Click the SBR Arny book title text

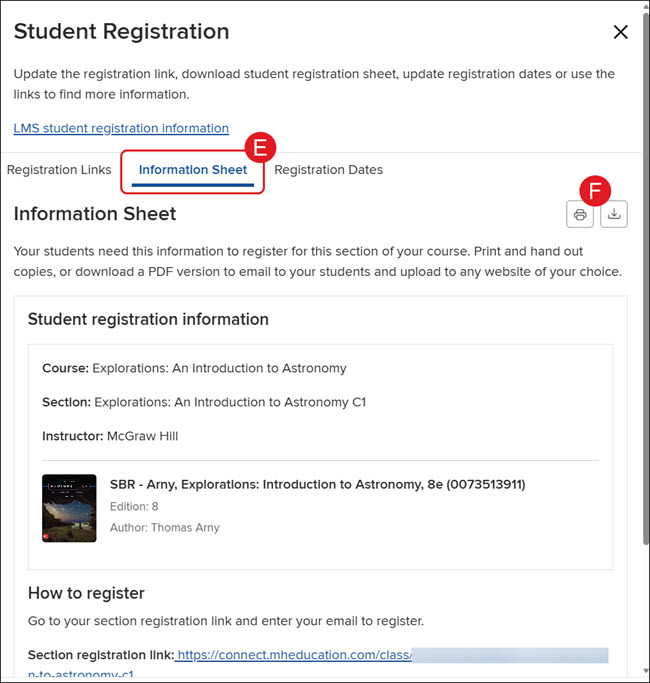pyautogui.click(x=318, y=484)
